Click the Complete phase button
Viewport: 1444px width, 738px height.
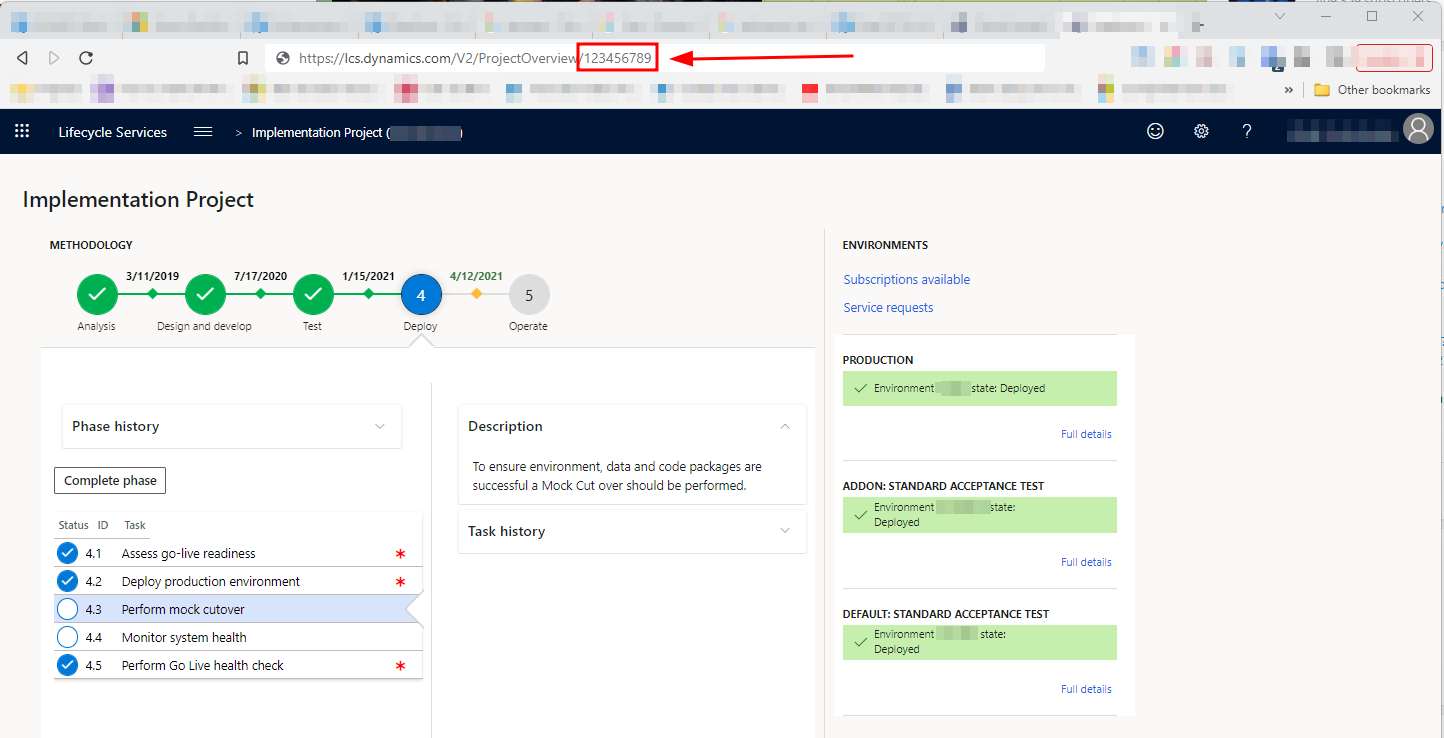point(110,481)
